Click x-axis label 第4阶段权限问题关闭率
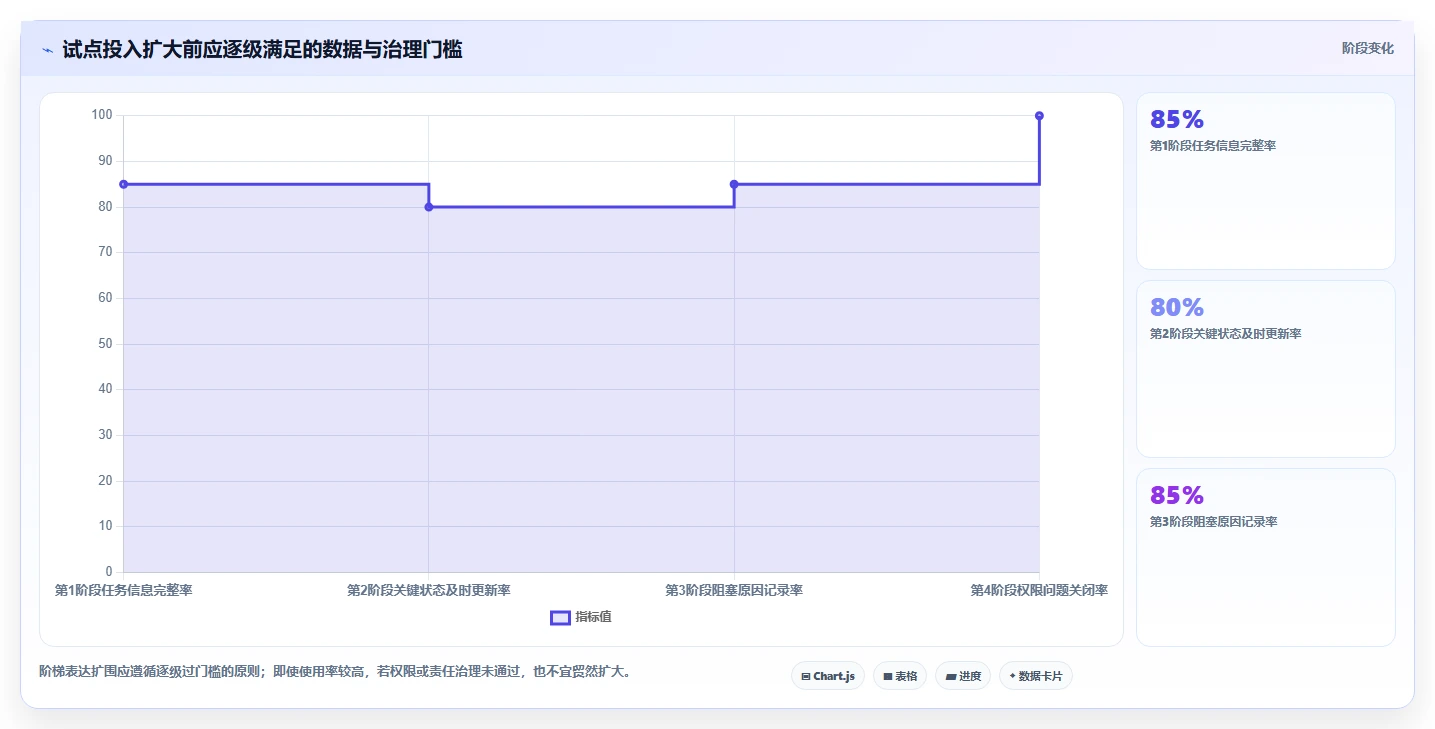Image resolution: width=1435 pixels, height=729 pixels. [x=1039, y=590]
